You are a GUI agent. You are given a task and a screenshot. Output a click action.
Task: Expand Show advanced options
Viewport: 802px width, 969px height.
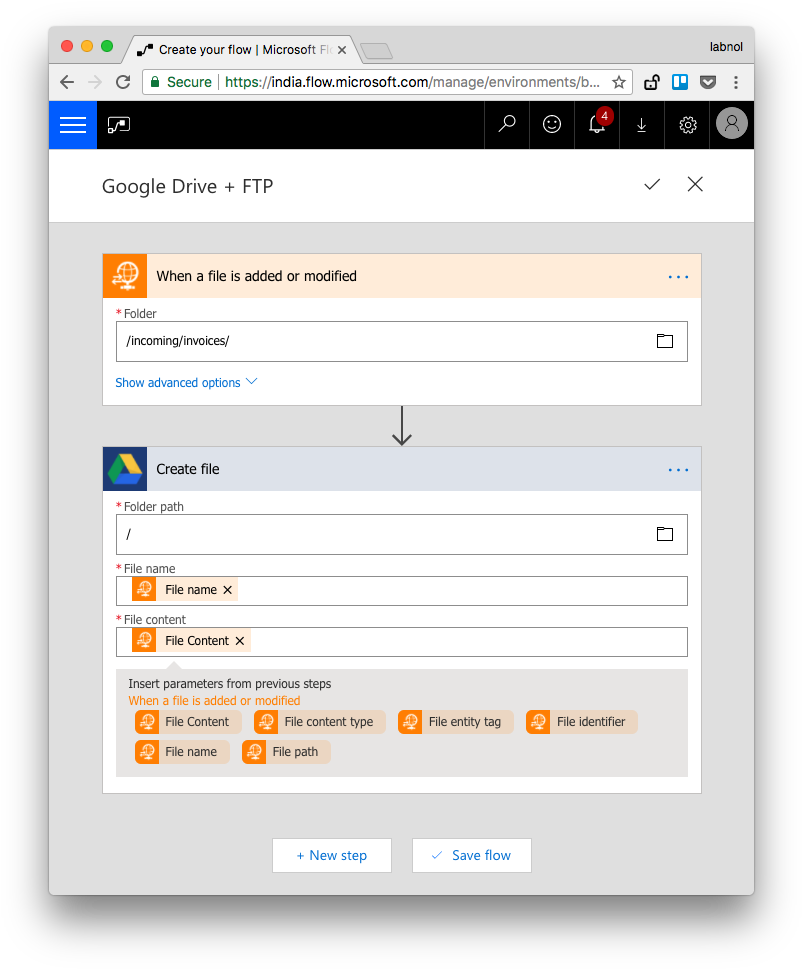[x=179, y=382]
